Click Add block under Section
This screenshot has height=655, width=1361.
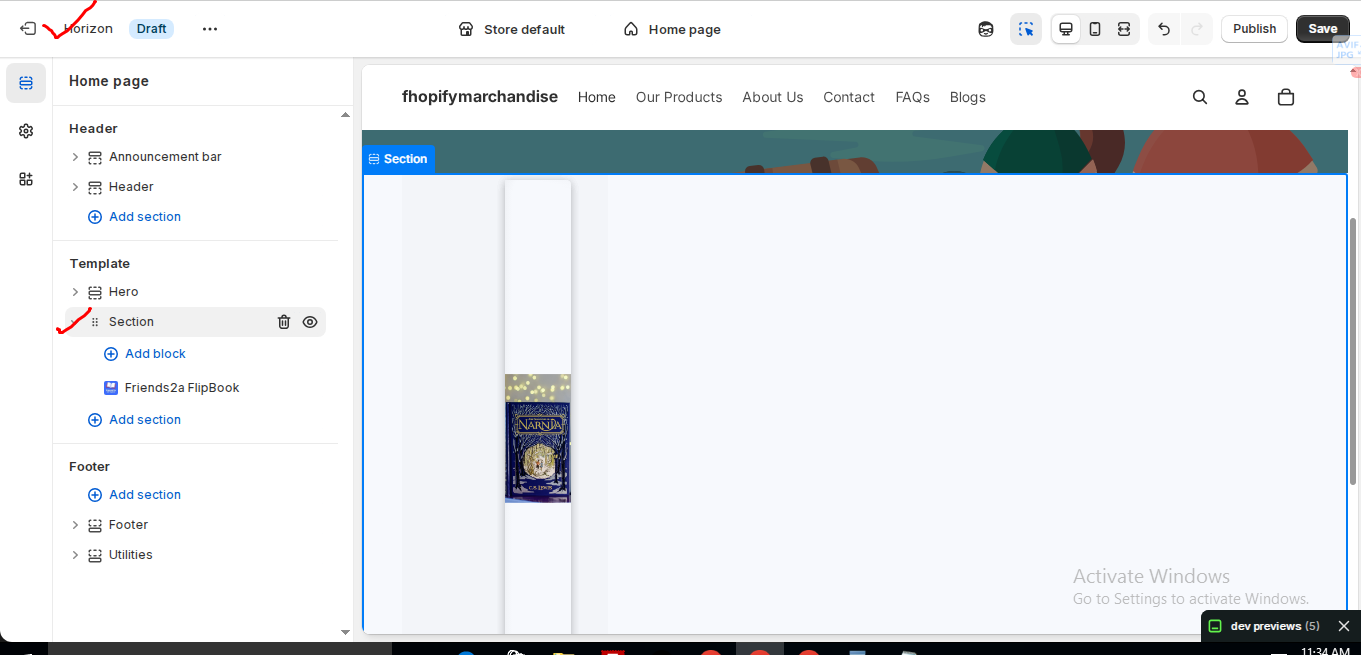[155, 354]
